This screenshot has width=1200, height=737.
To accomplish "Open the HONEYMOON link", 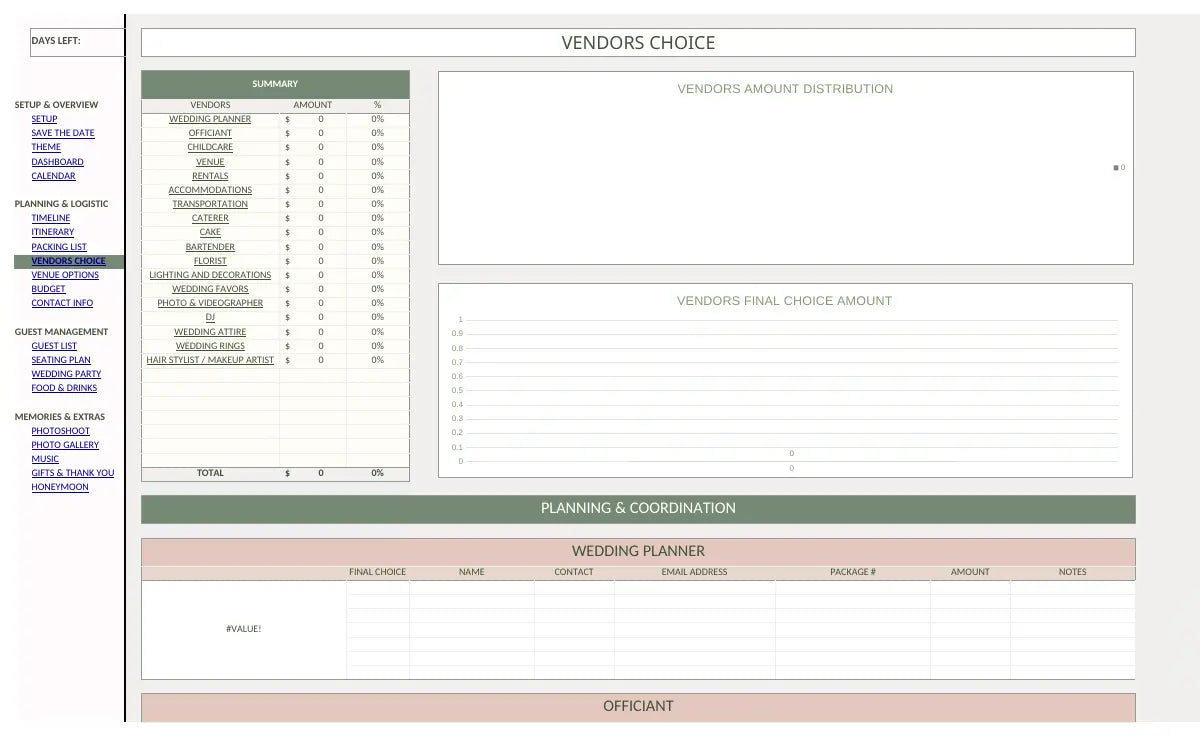I will coord(60,487).
